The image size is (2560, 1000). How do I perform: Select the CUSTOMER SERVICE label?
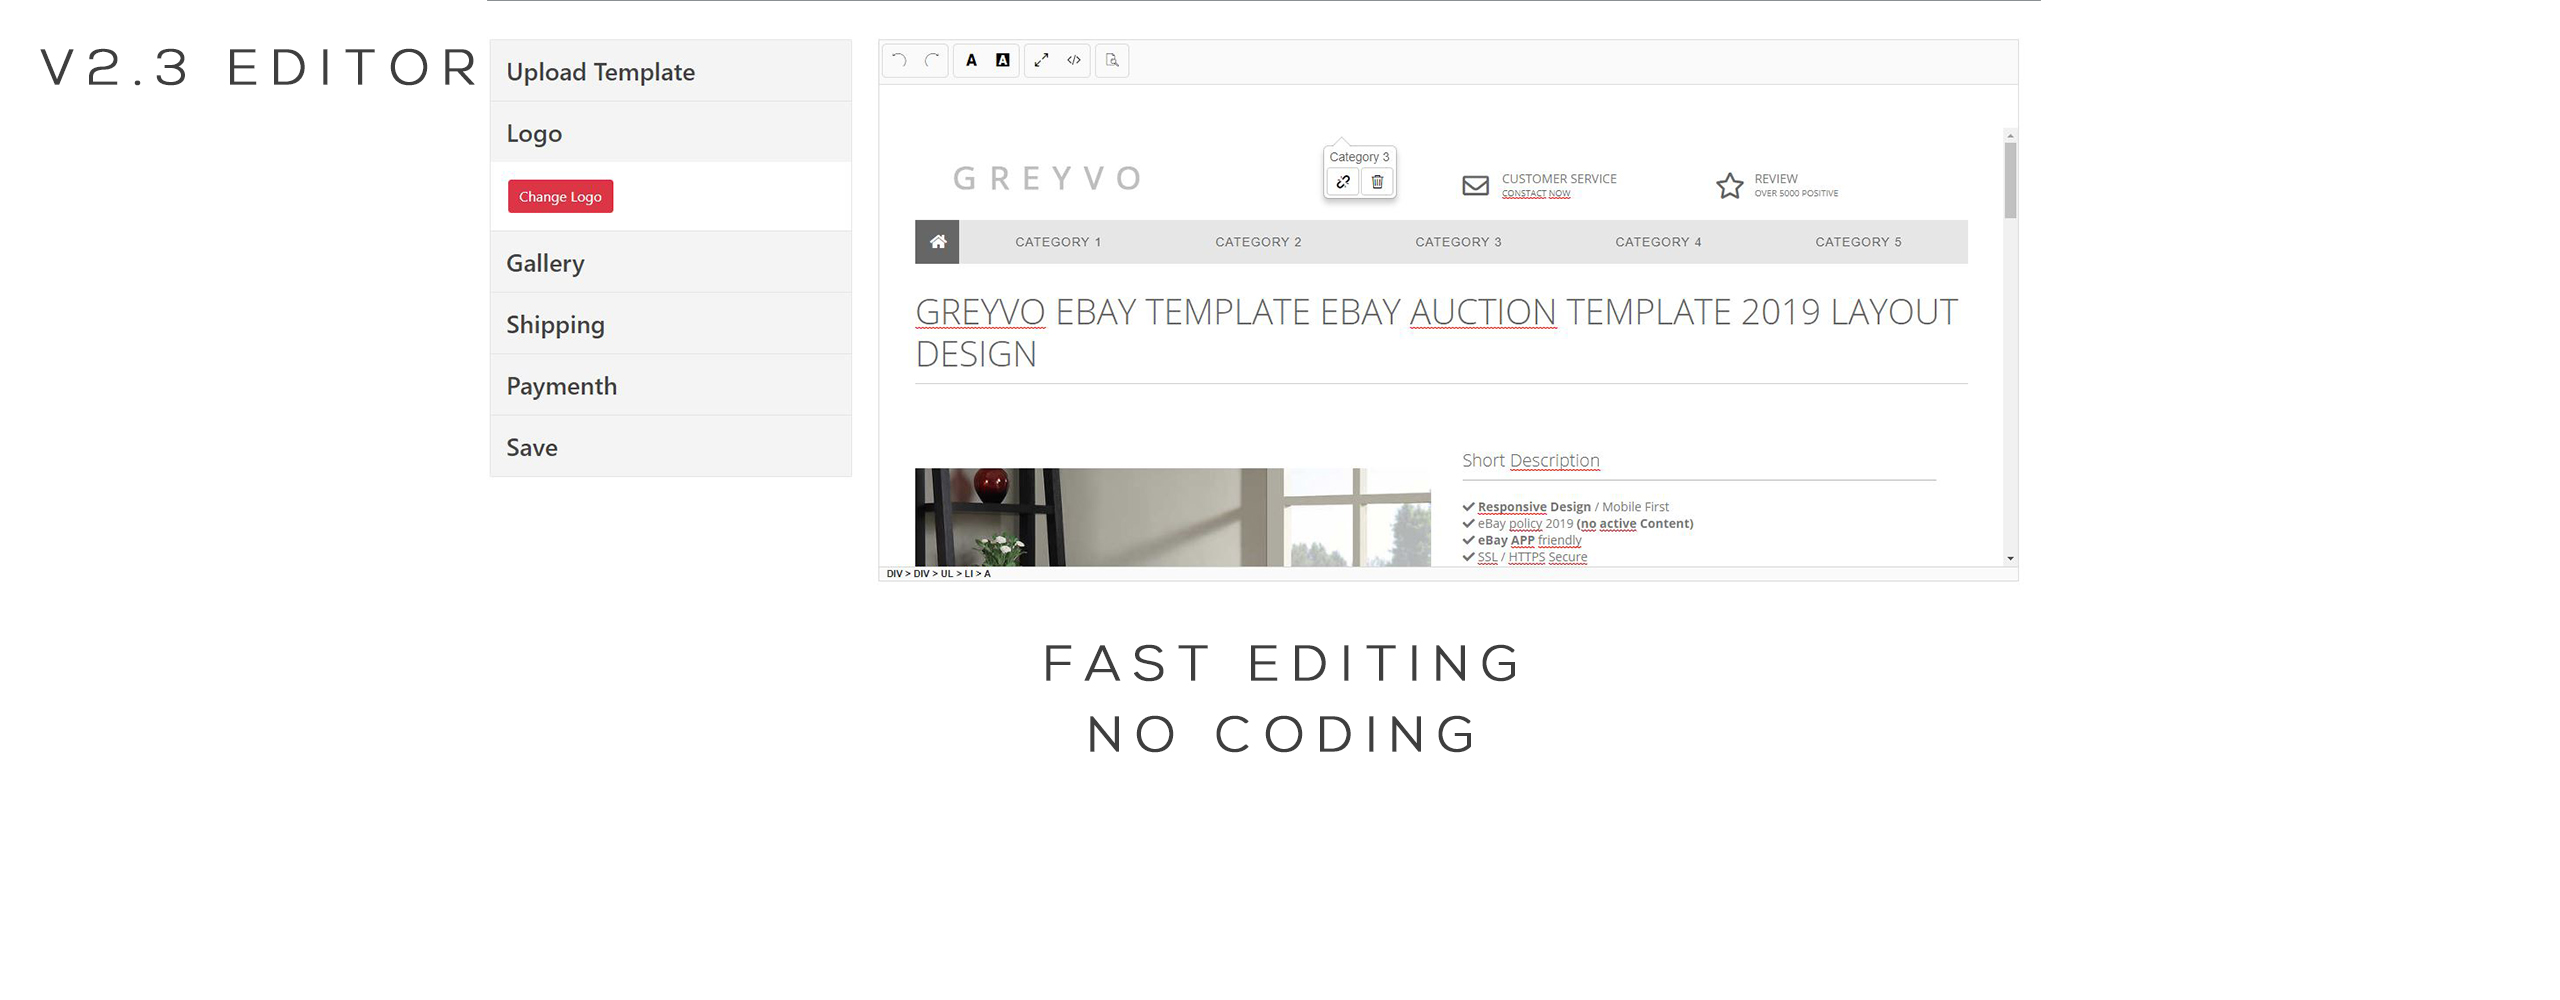[x=1558, y=179]
